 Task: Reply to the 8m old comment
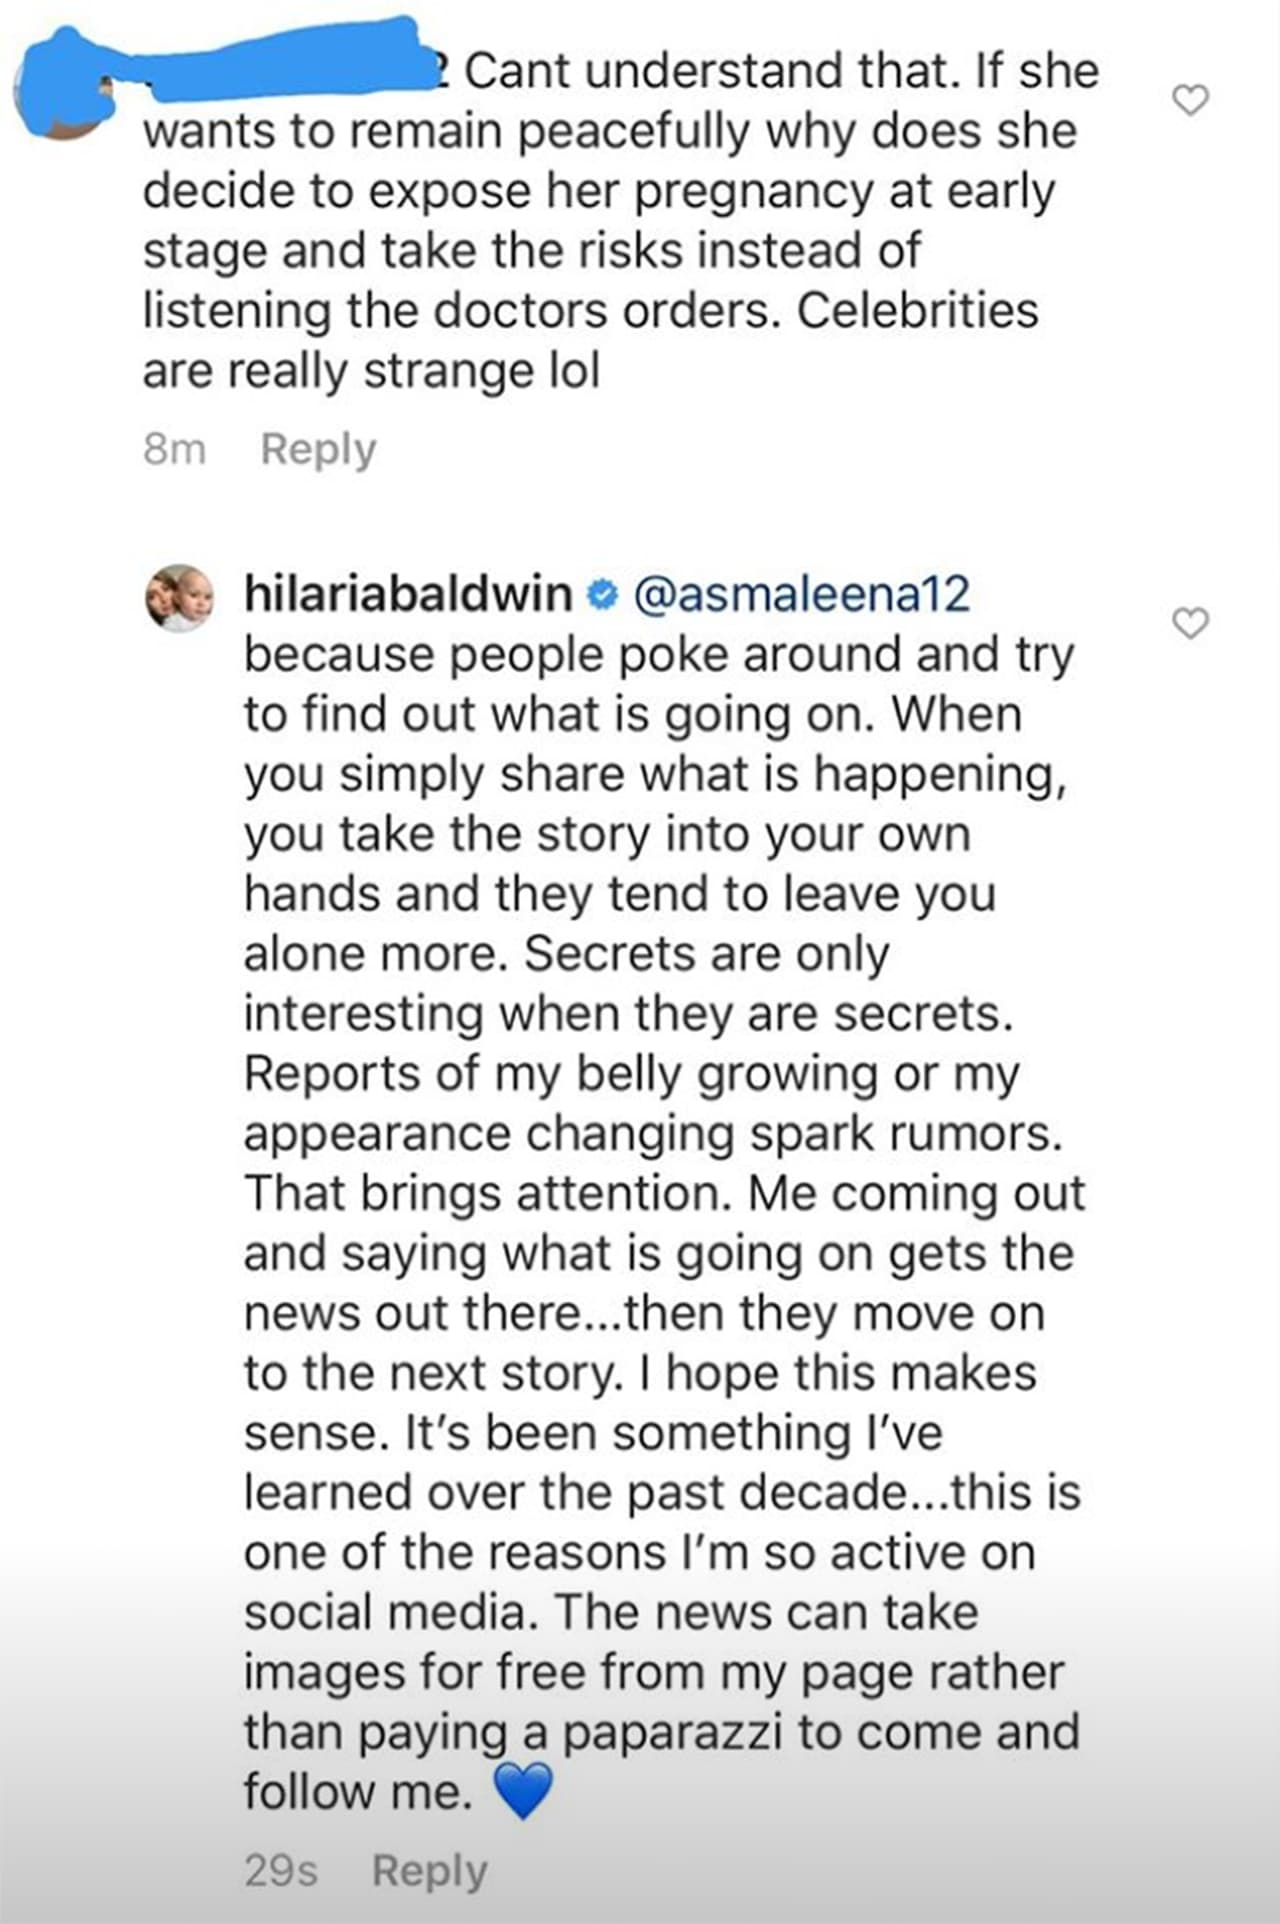coord(318,449)
